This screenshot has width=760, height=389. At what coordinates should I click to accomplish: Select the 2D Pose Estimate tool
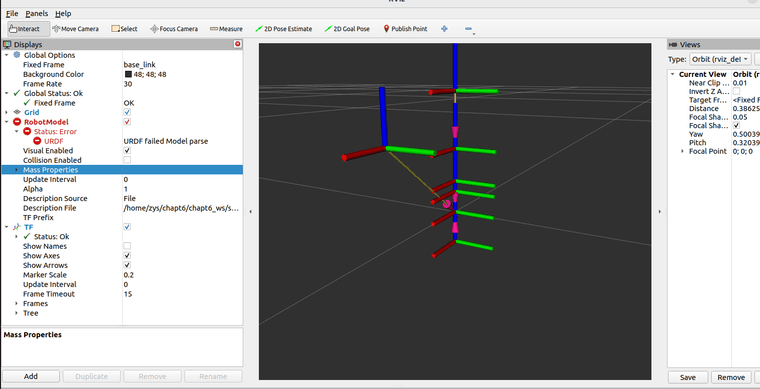pyautogui.click(x=284, y=29)
